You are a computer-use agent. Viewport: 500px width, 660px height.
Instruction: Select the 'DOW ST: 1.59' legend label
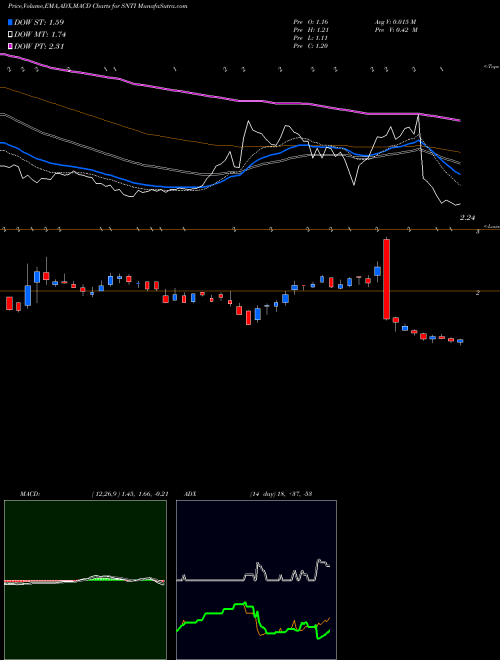coord(39,22)
